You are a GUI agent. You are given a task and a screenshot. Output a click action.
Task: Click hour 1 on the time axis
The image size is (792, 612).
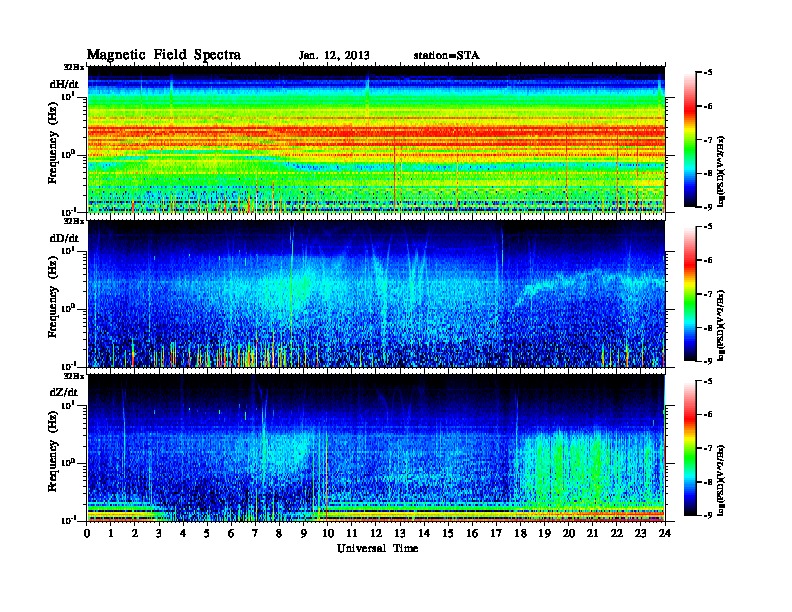(x=111, y=533)
